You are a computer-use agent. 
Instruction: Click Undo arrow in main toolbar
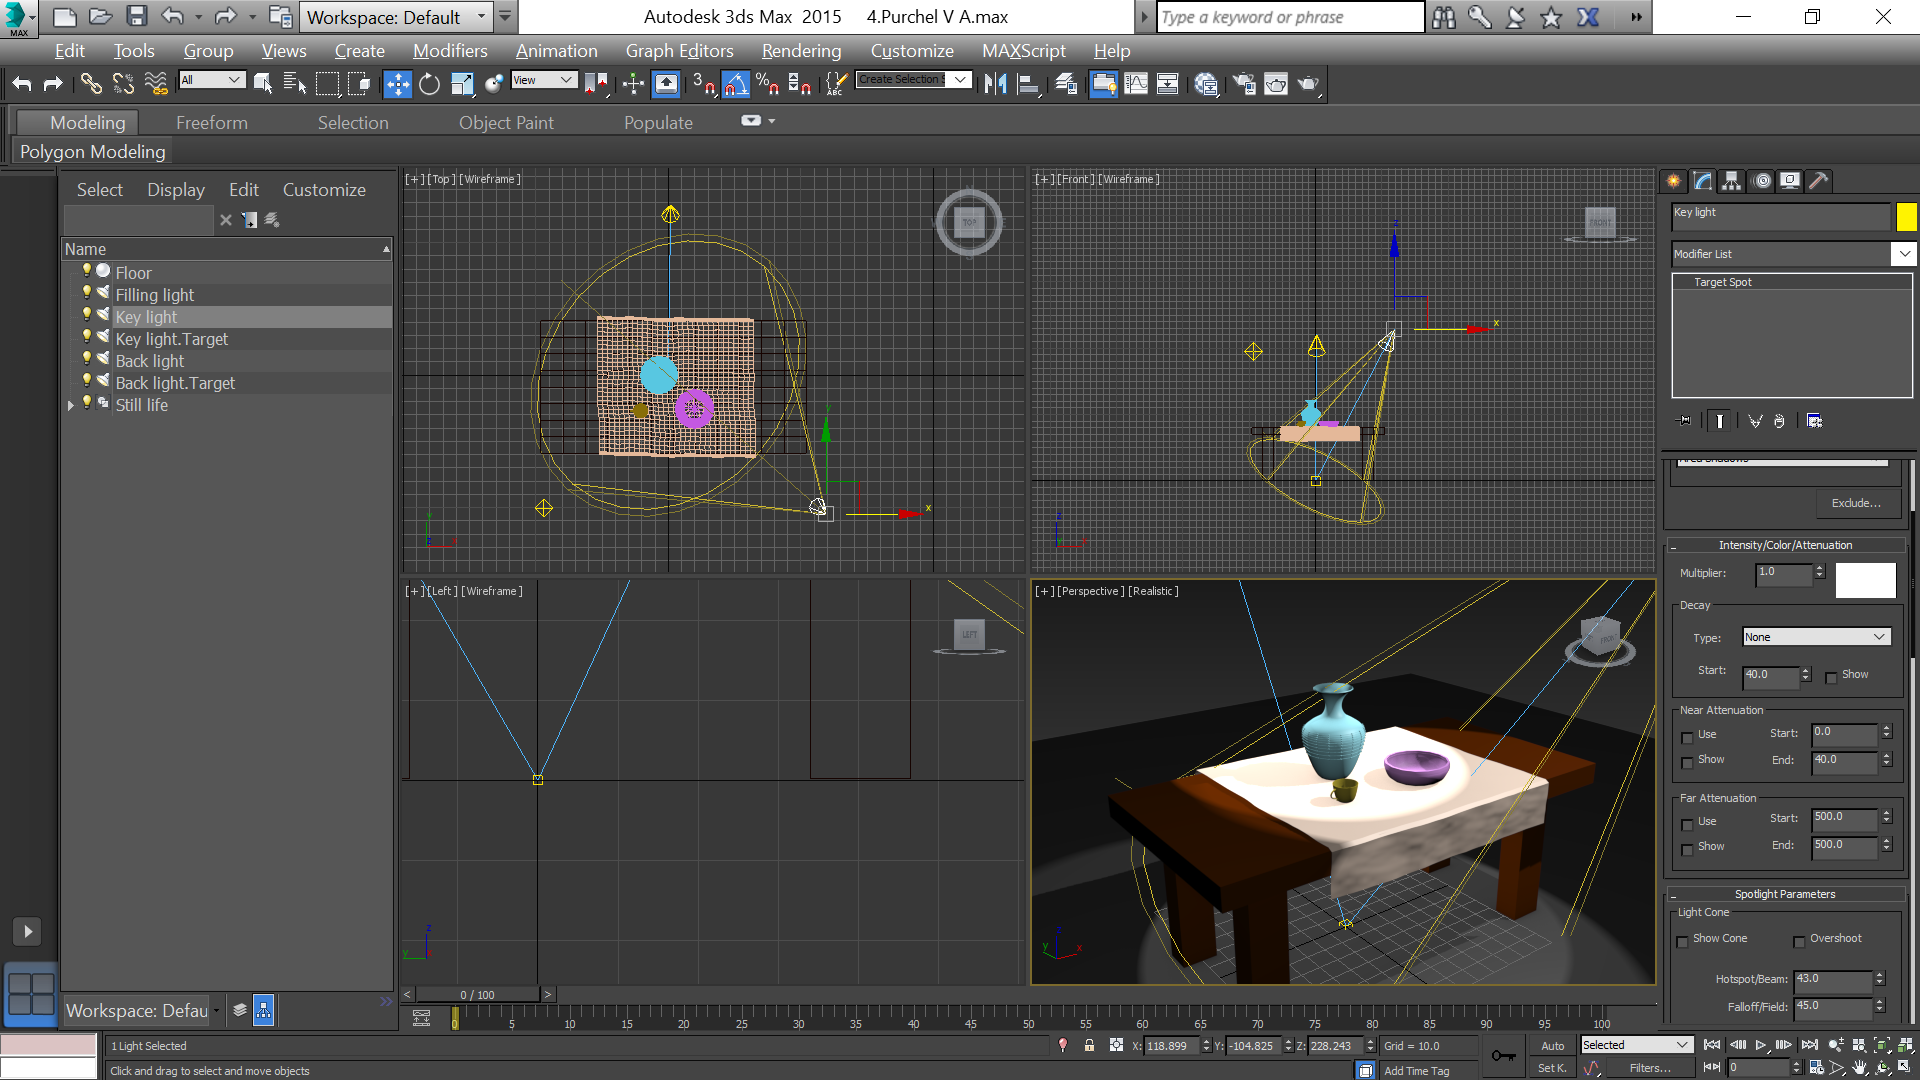tap(22, 84)
